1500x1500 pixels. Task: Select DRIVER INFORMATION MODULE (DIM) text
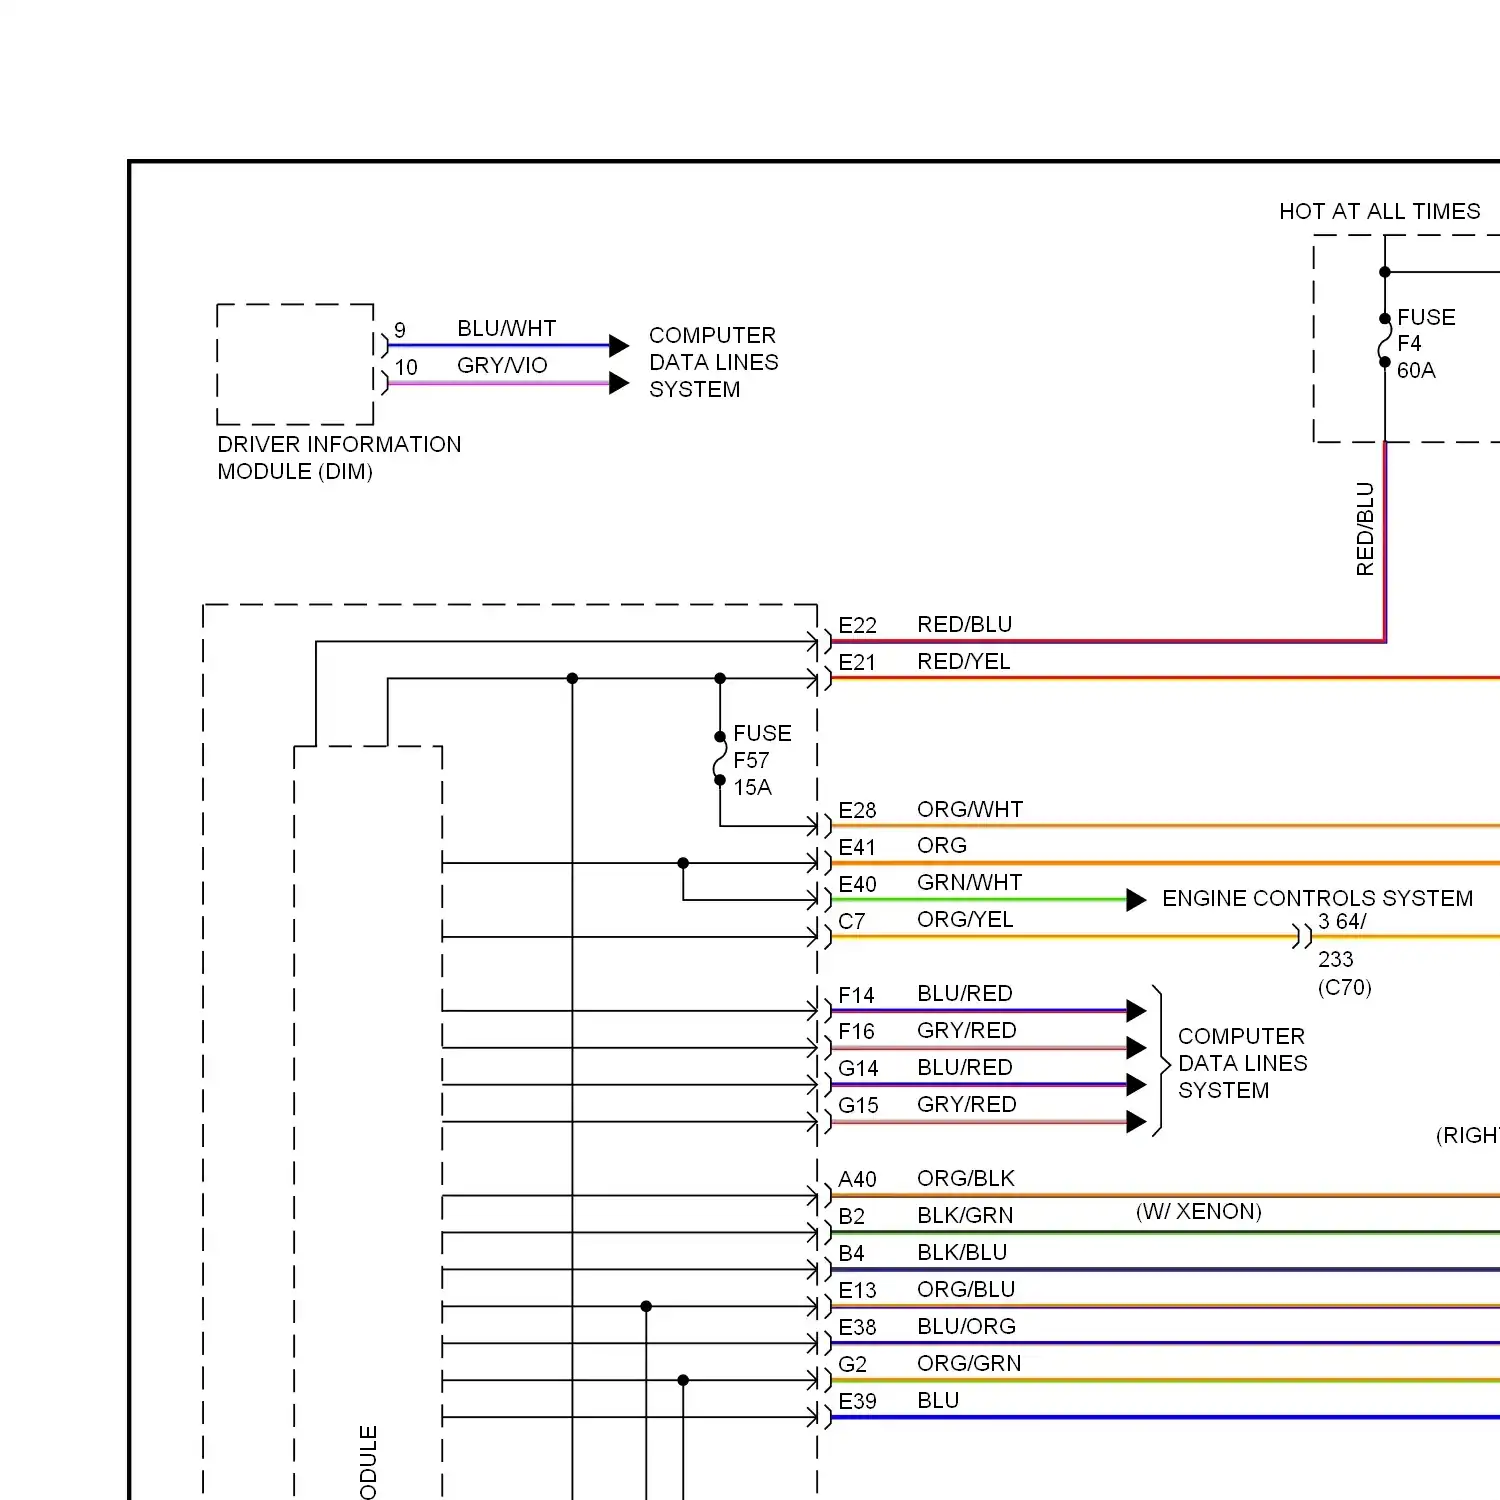(x=339, y=458)
